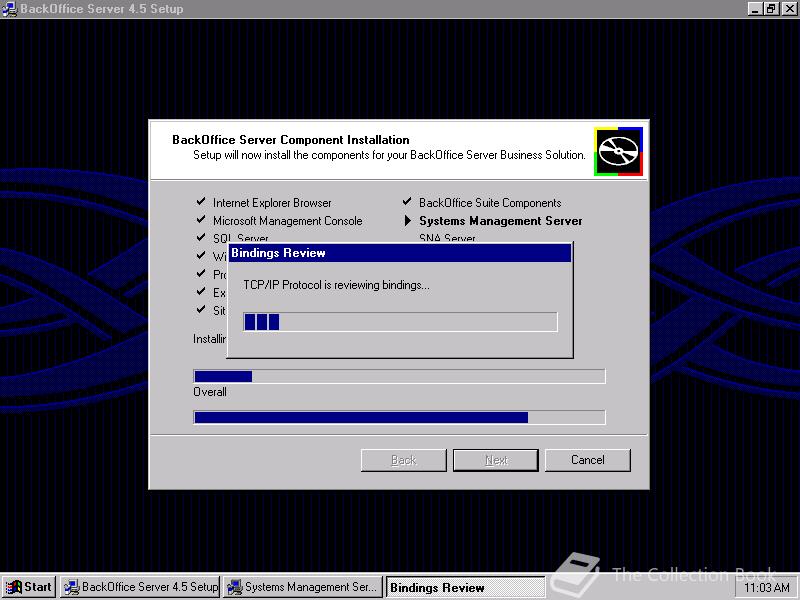The height and width of the screenshot is (600, 800).
Task: Click the Bindings Review progress bar
Action: [401, 322]
